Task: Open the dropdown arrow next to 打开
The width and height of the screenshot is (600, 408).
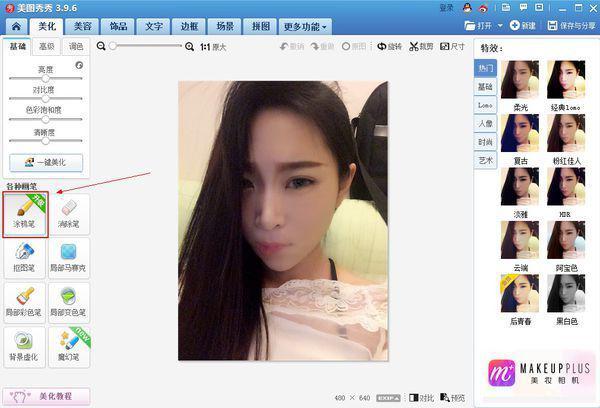Action: click(499, 25)
